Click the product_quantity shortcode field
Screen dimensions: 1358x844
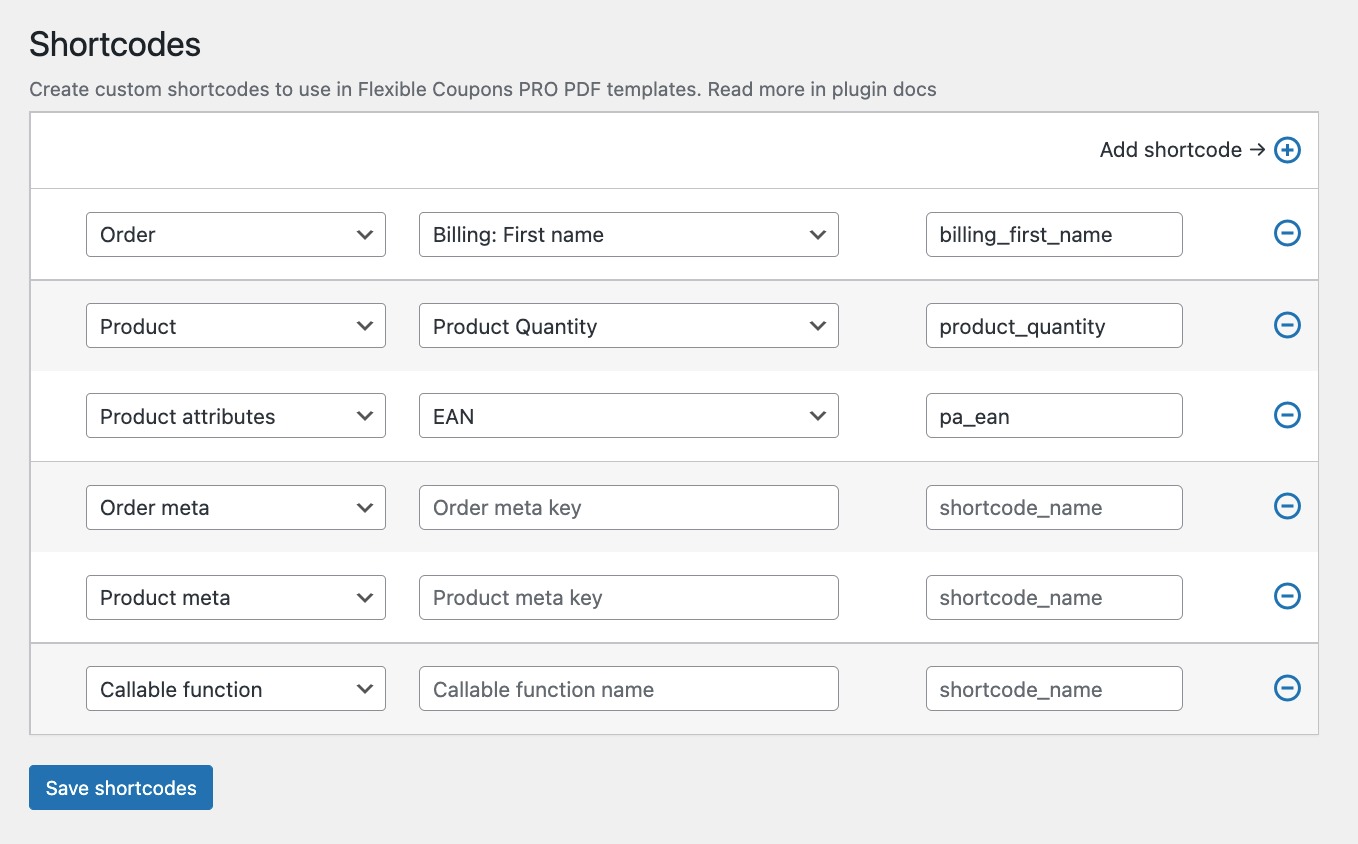[1054, 326]
